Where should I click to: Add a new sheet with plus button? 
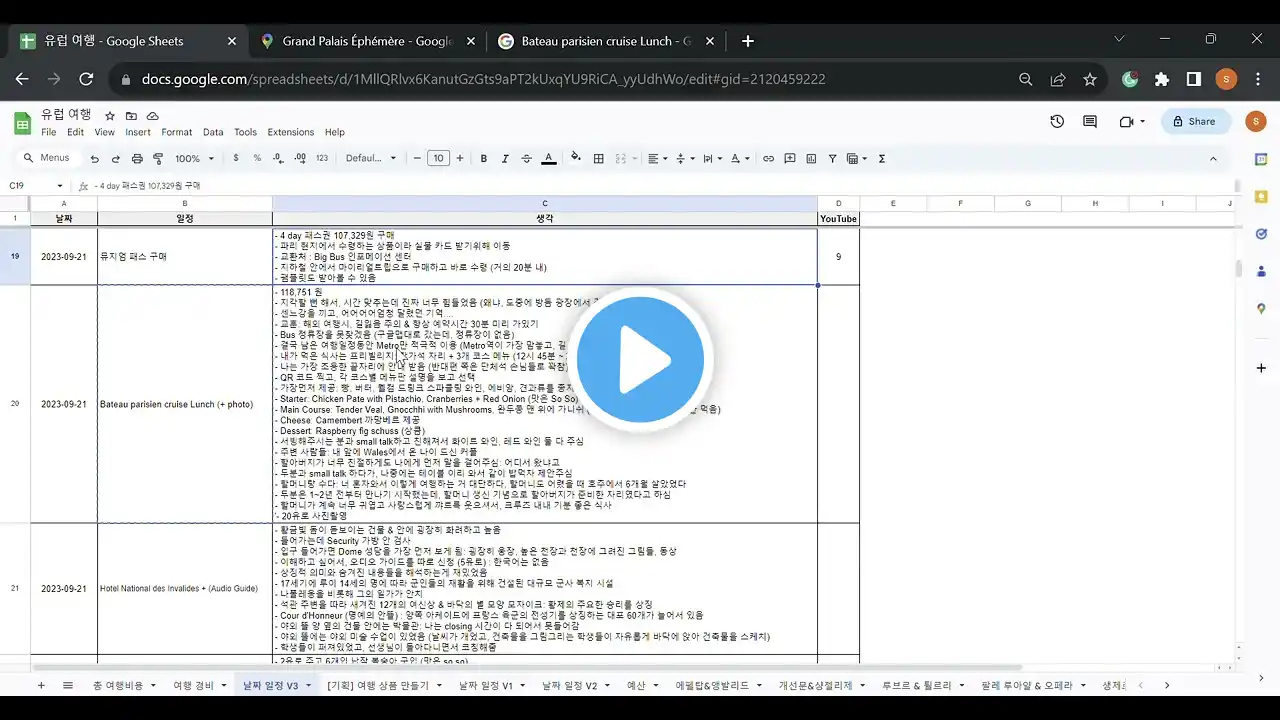(41, 685)
